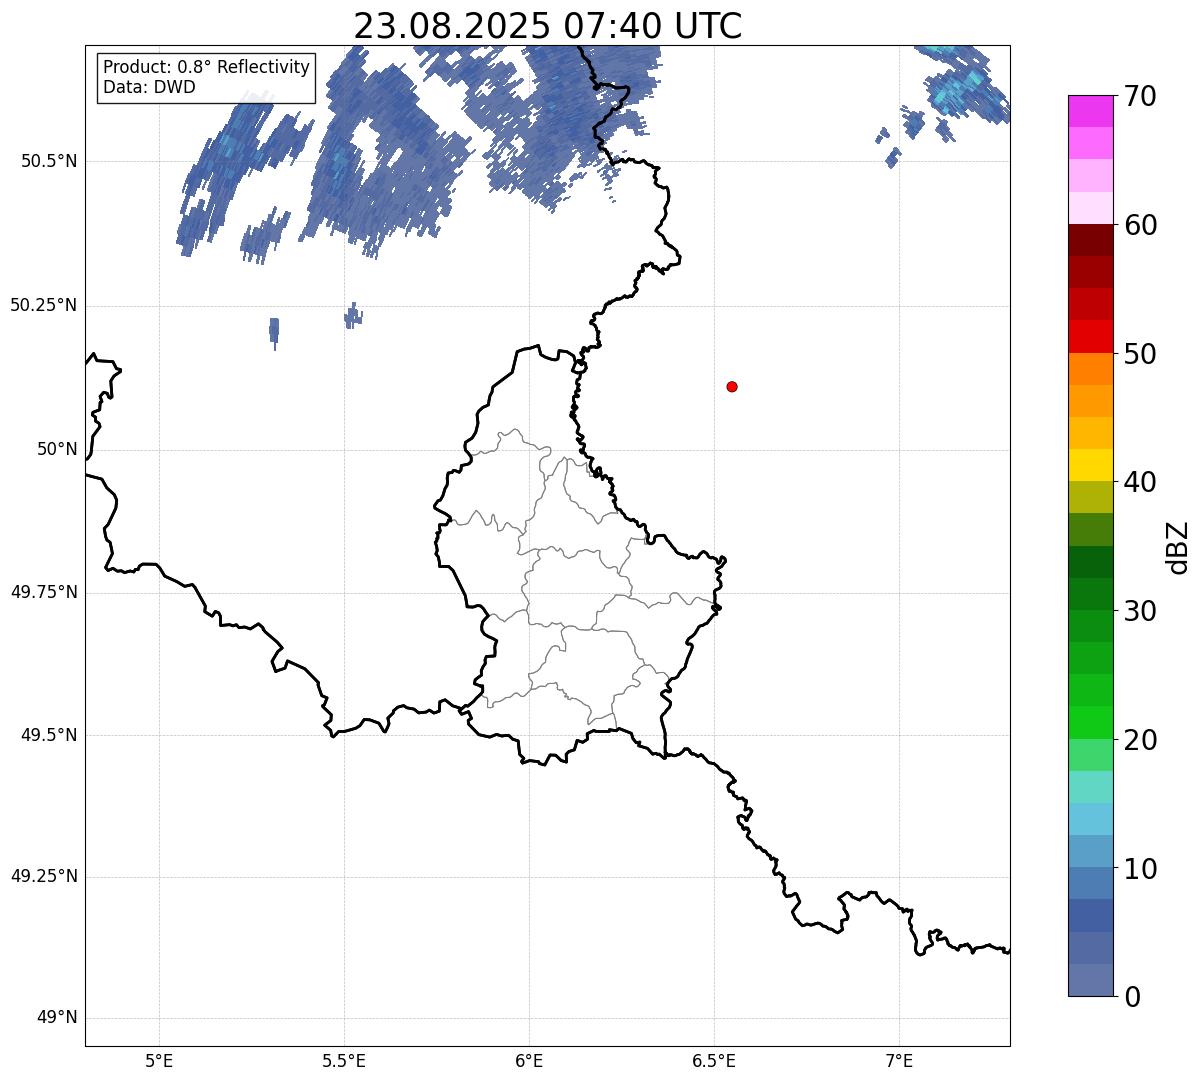1202x1081 pixels.
Task: Click the 49.5°N latitude label
Action: click(x=49, y=735)
